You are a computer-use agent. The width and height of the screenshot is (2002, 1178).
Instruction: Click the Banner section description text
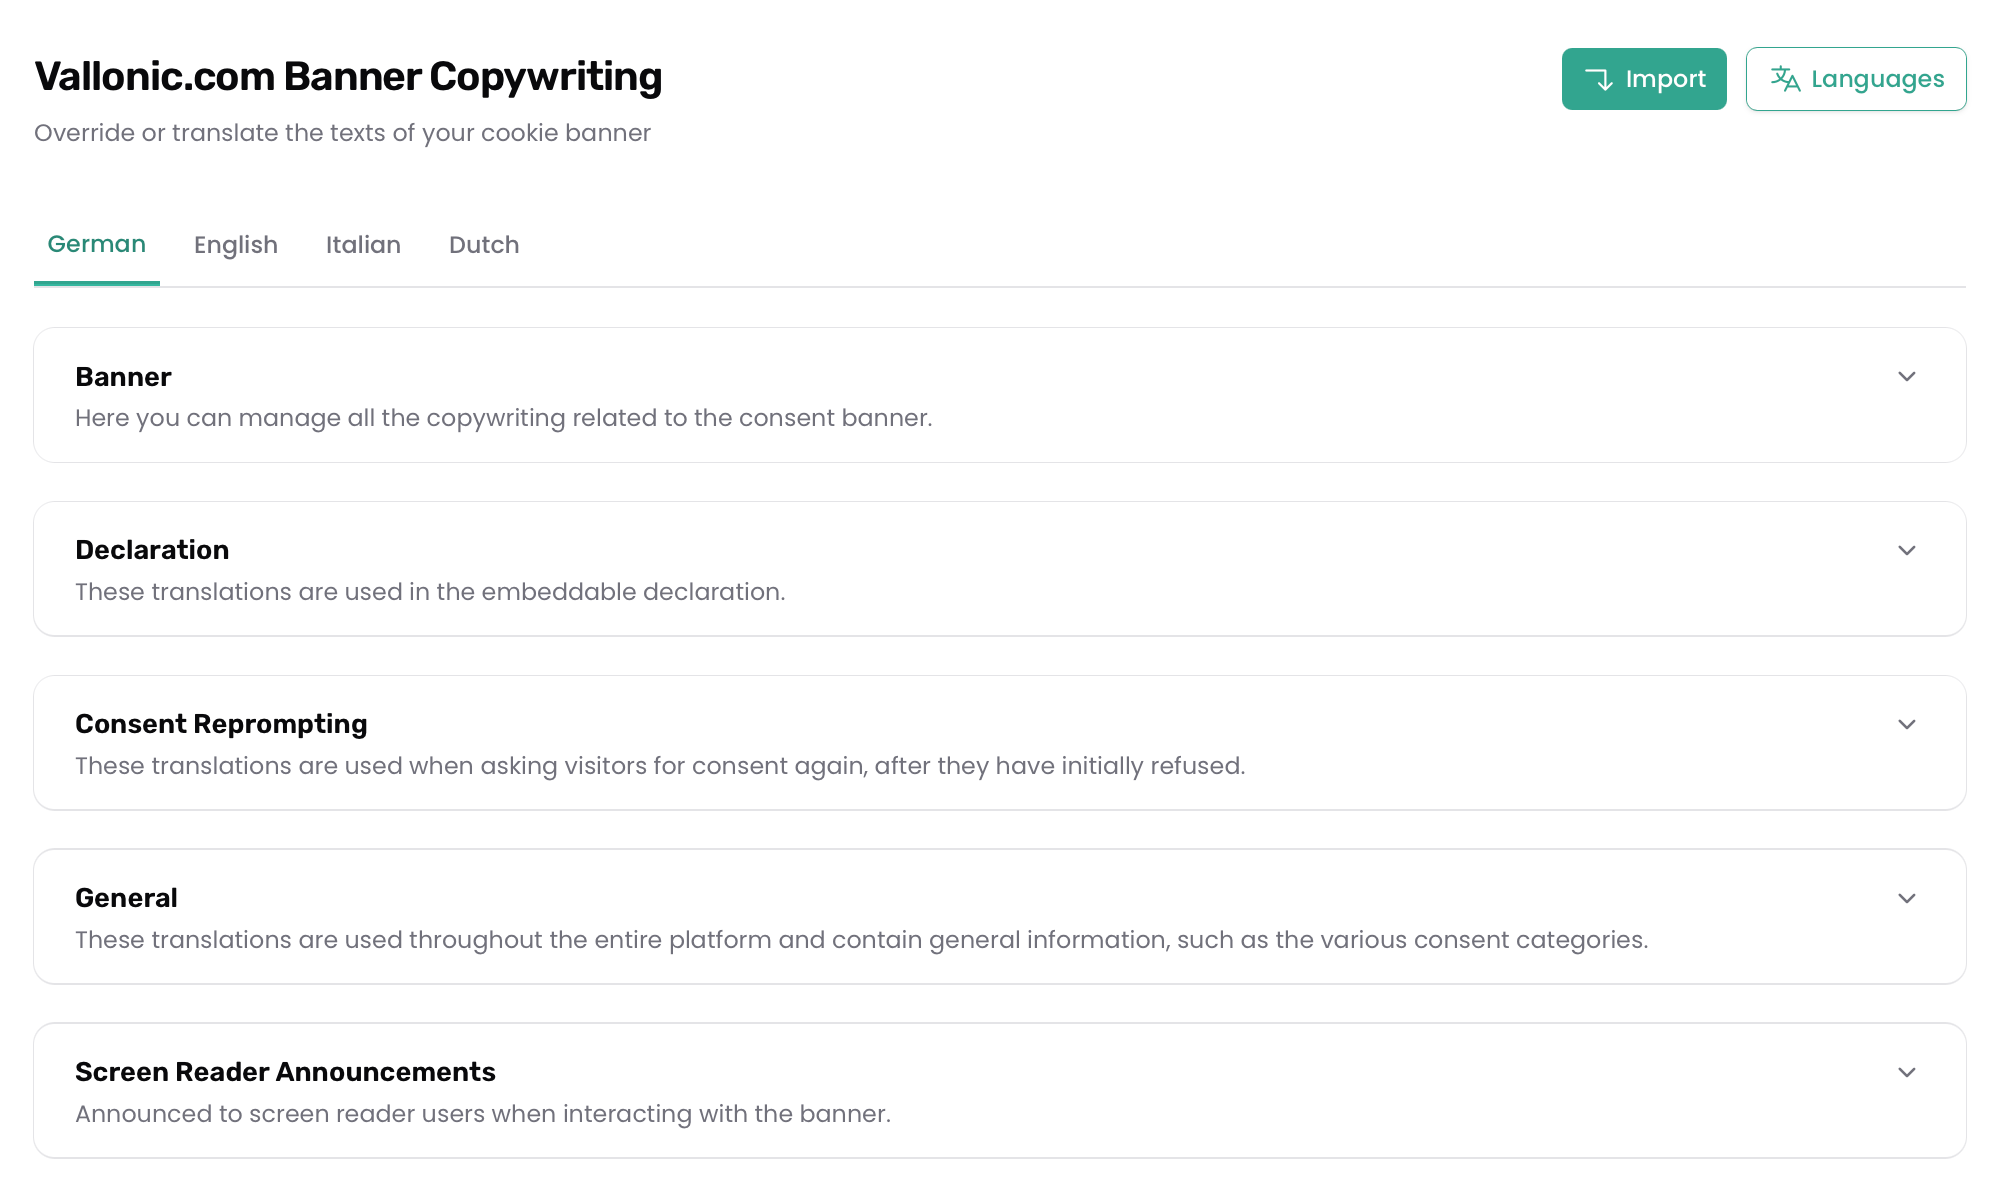point(504,418)
